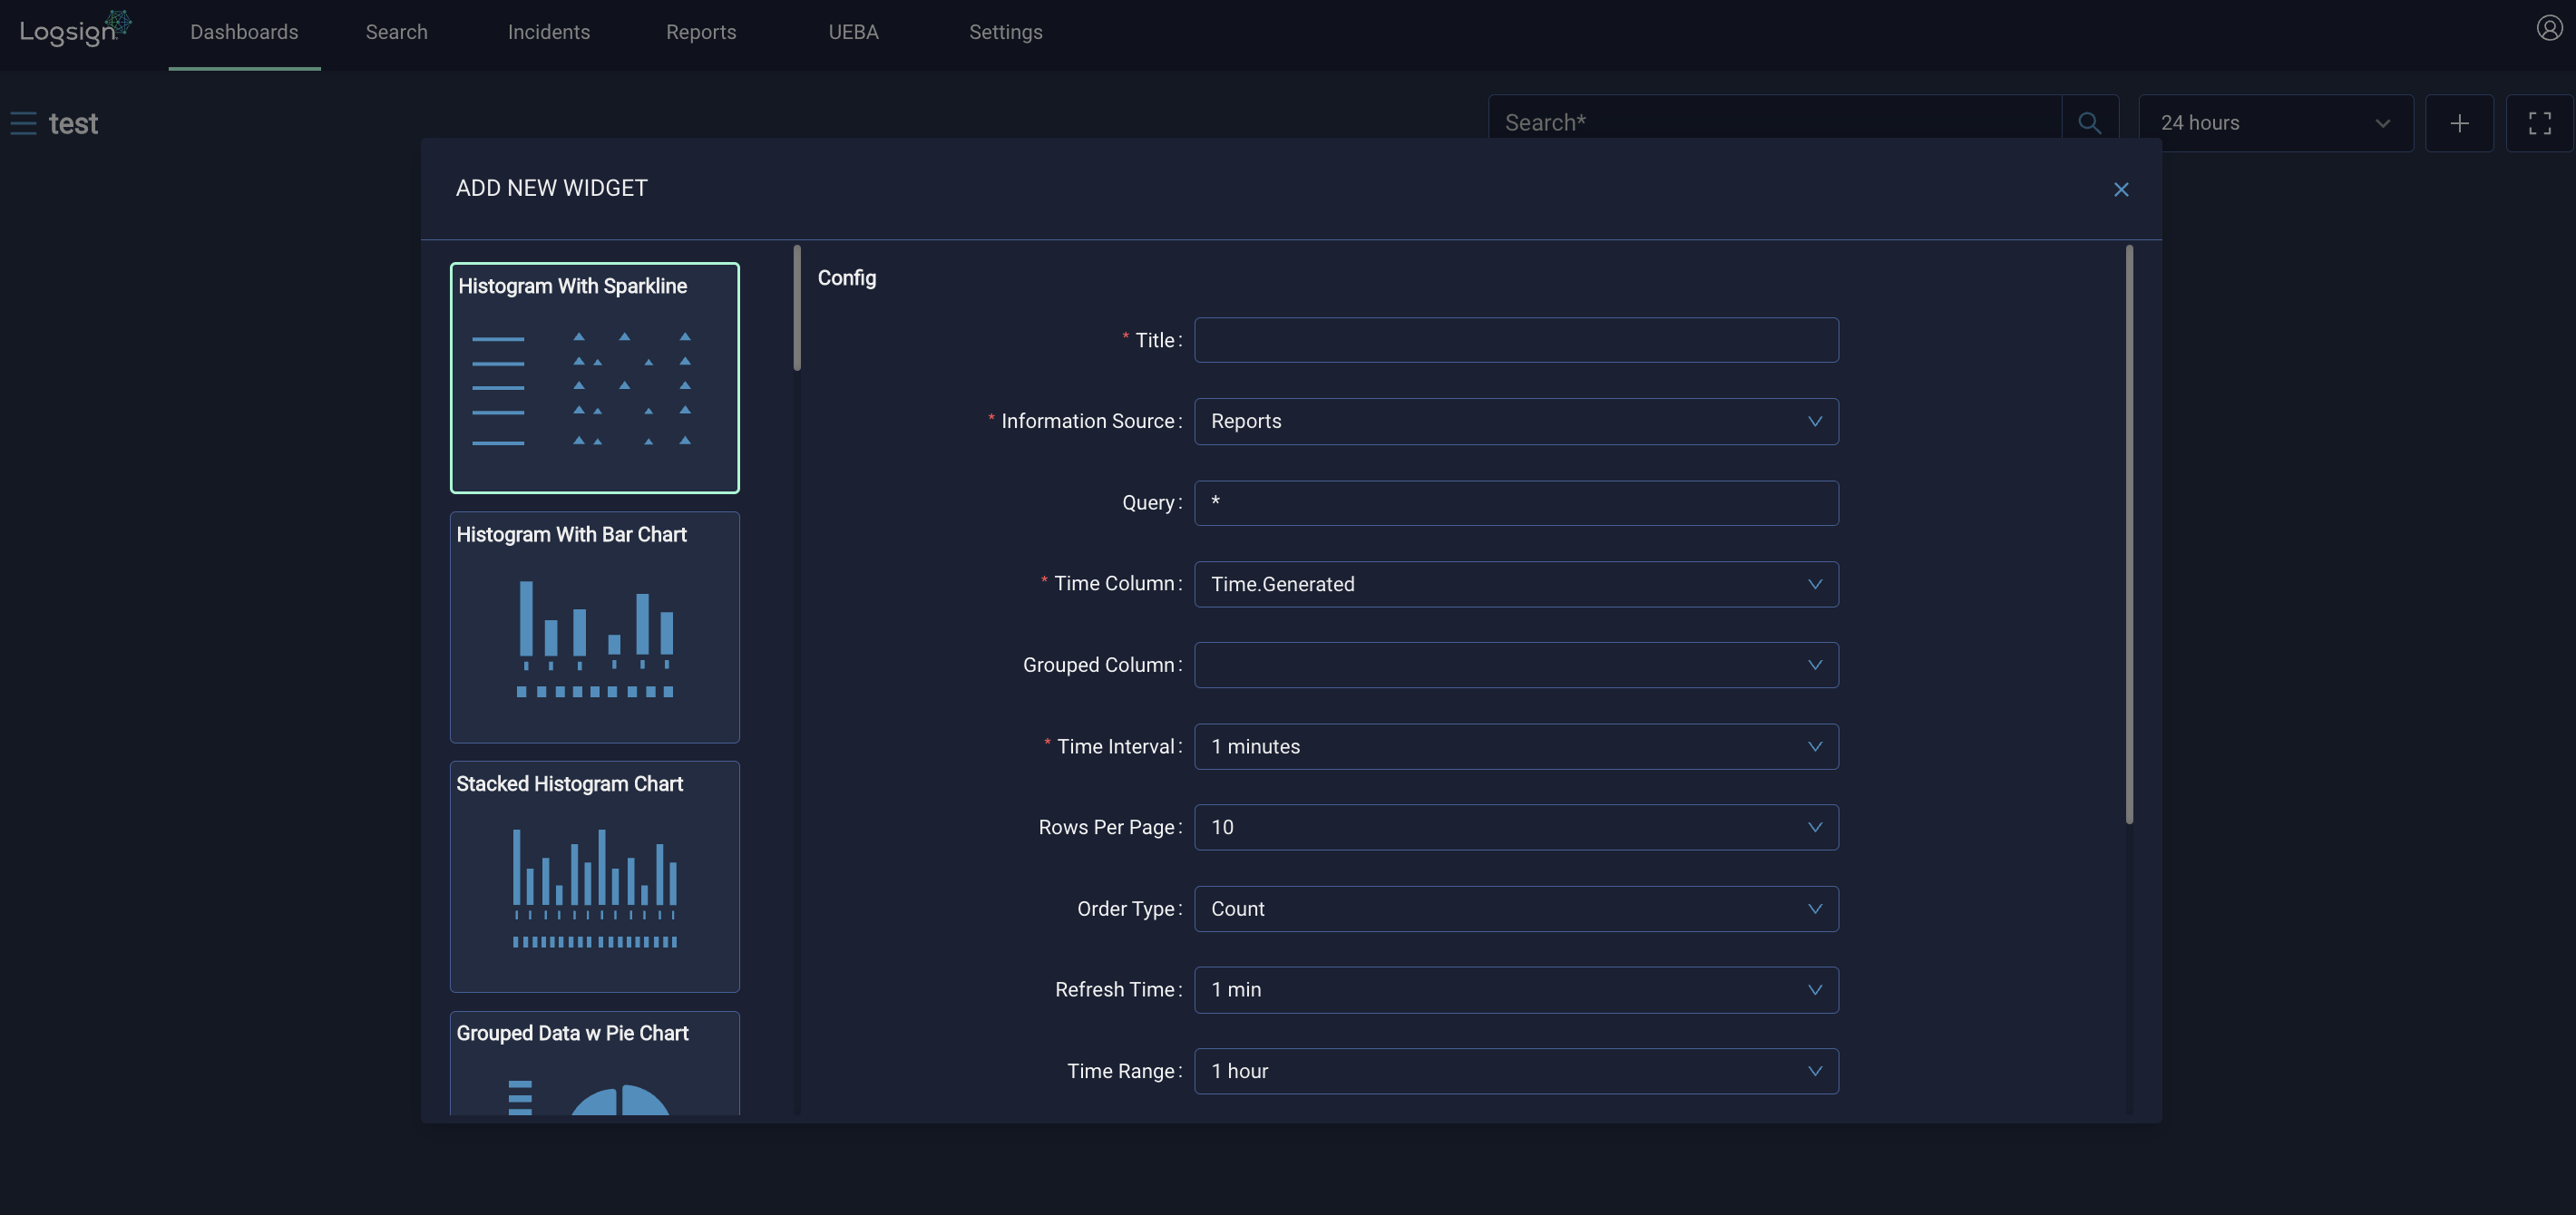This screenshot has width=2576, height=1215.
Task: Open the Grouped Column dropdown
Action: (1516, 665)
